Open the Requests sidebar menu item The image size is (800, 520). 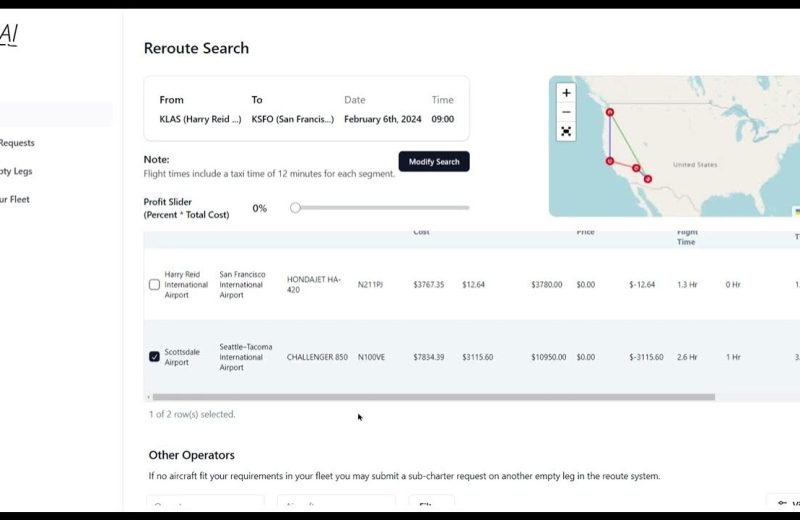[x=16, y=143]
